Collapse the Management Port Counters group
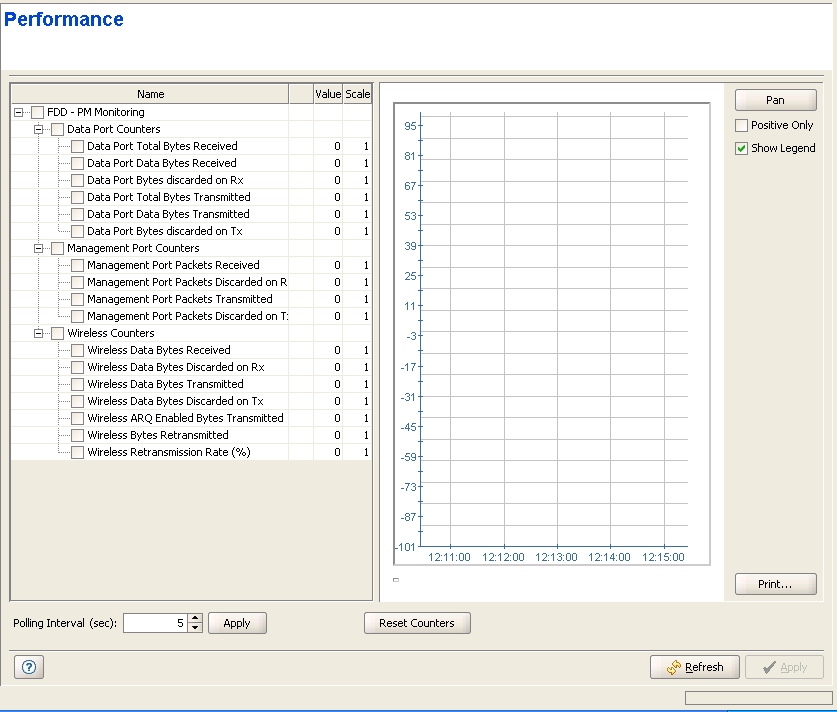 coord(39,249)
